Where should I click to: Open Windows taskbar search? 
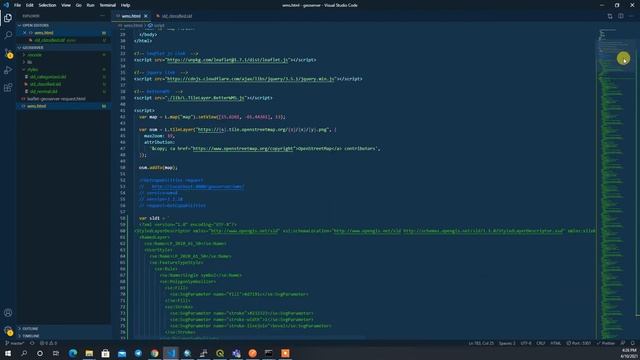(x=24, y=353)
